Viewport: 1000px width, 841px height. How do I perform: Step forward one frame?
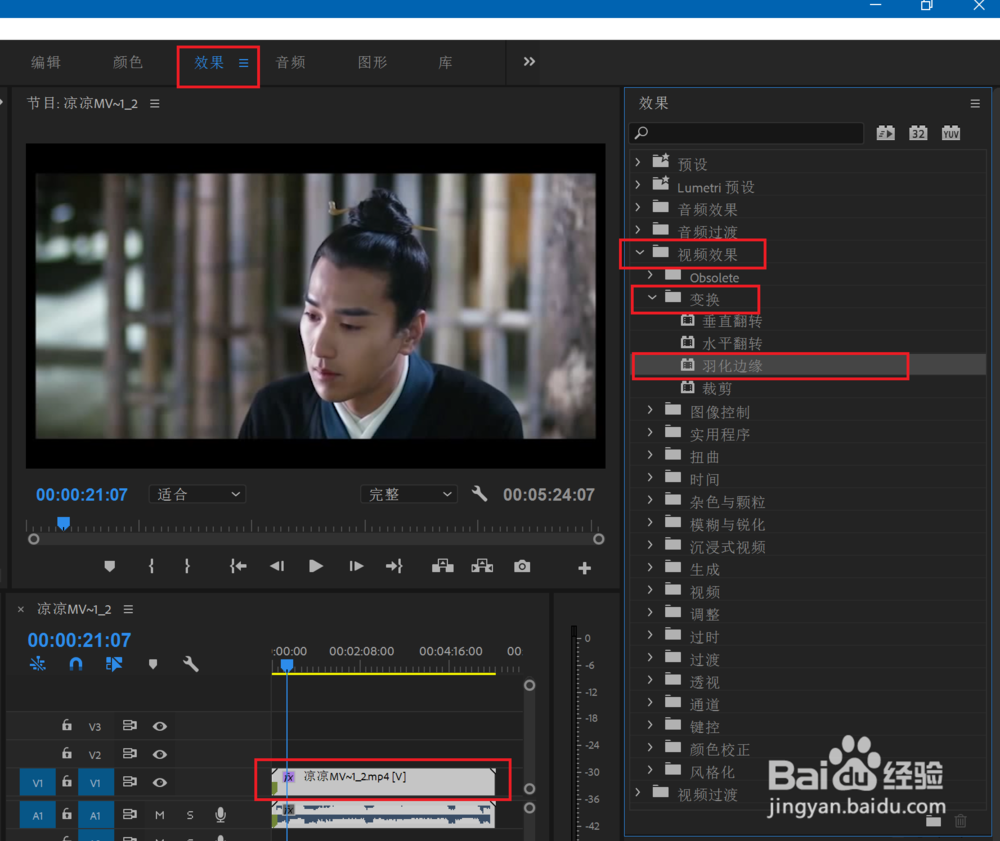(356, 566)
